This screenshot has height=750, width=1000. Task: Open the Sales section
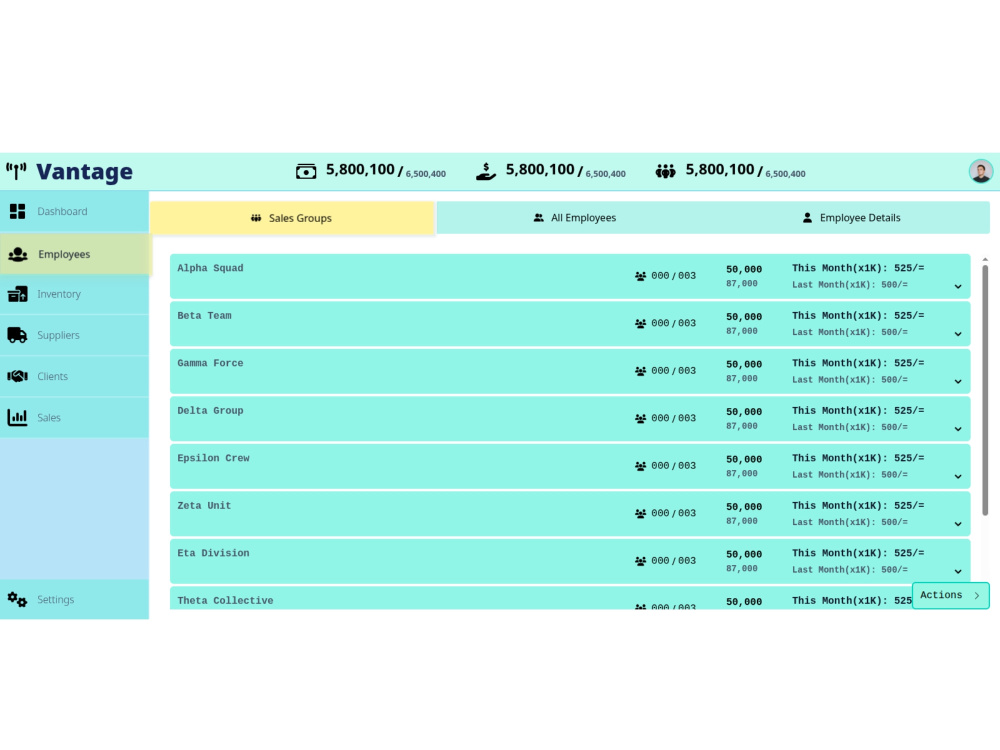coord(75,418)
